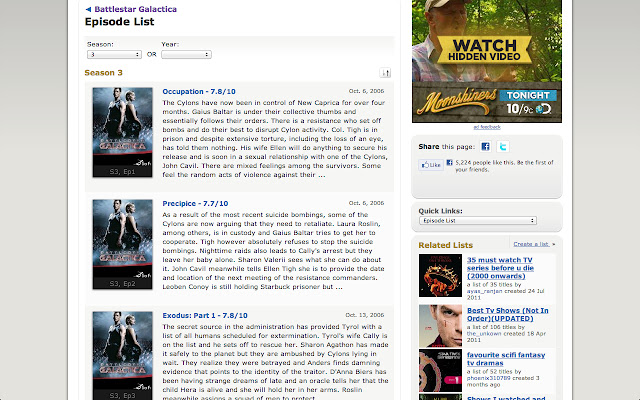Screen dimensions: 640x400
Task: Open episode Occupation - 7.8/10
Action: point(199,91)
